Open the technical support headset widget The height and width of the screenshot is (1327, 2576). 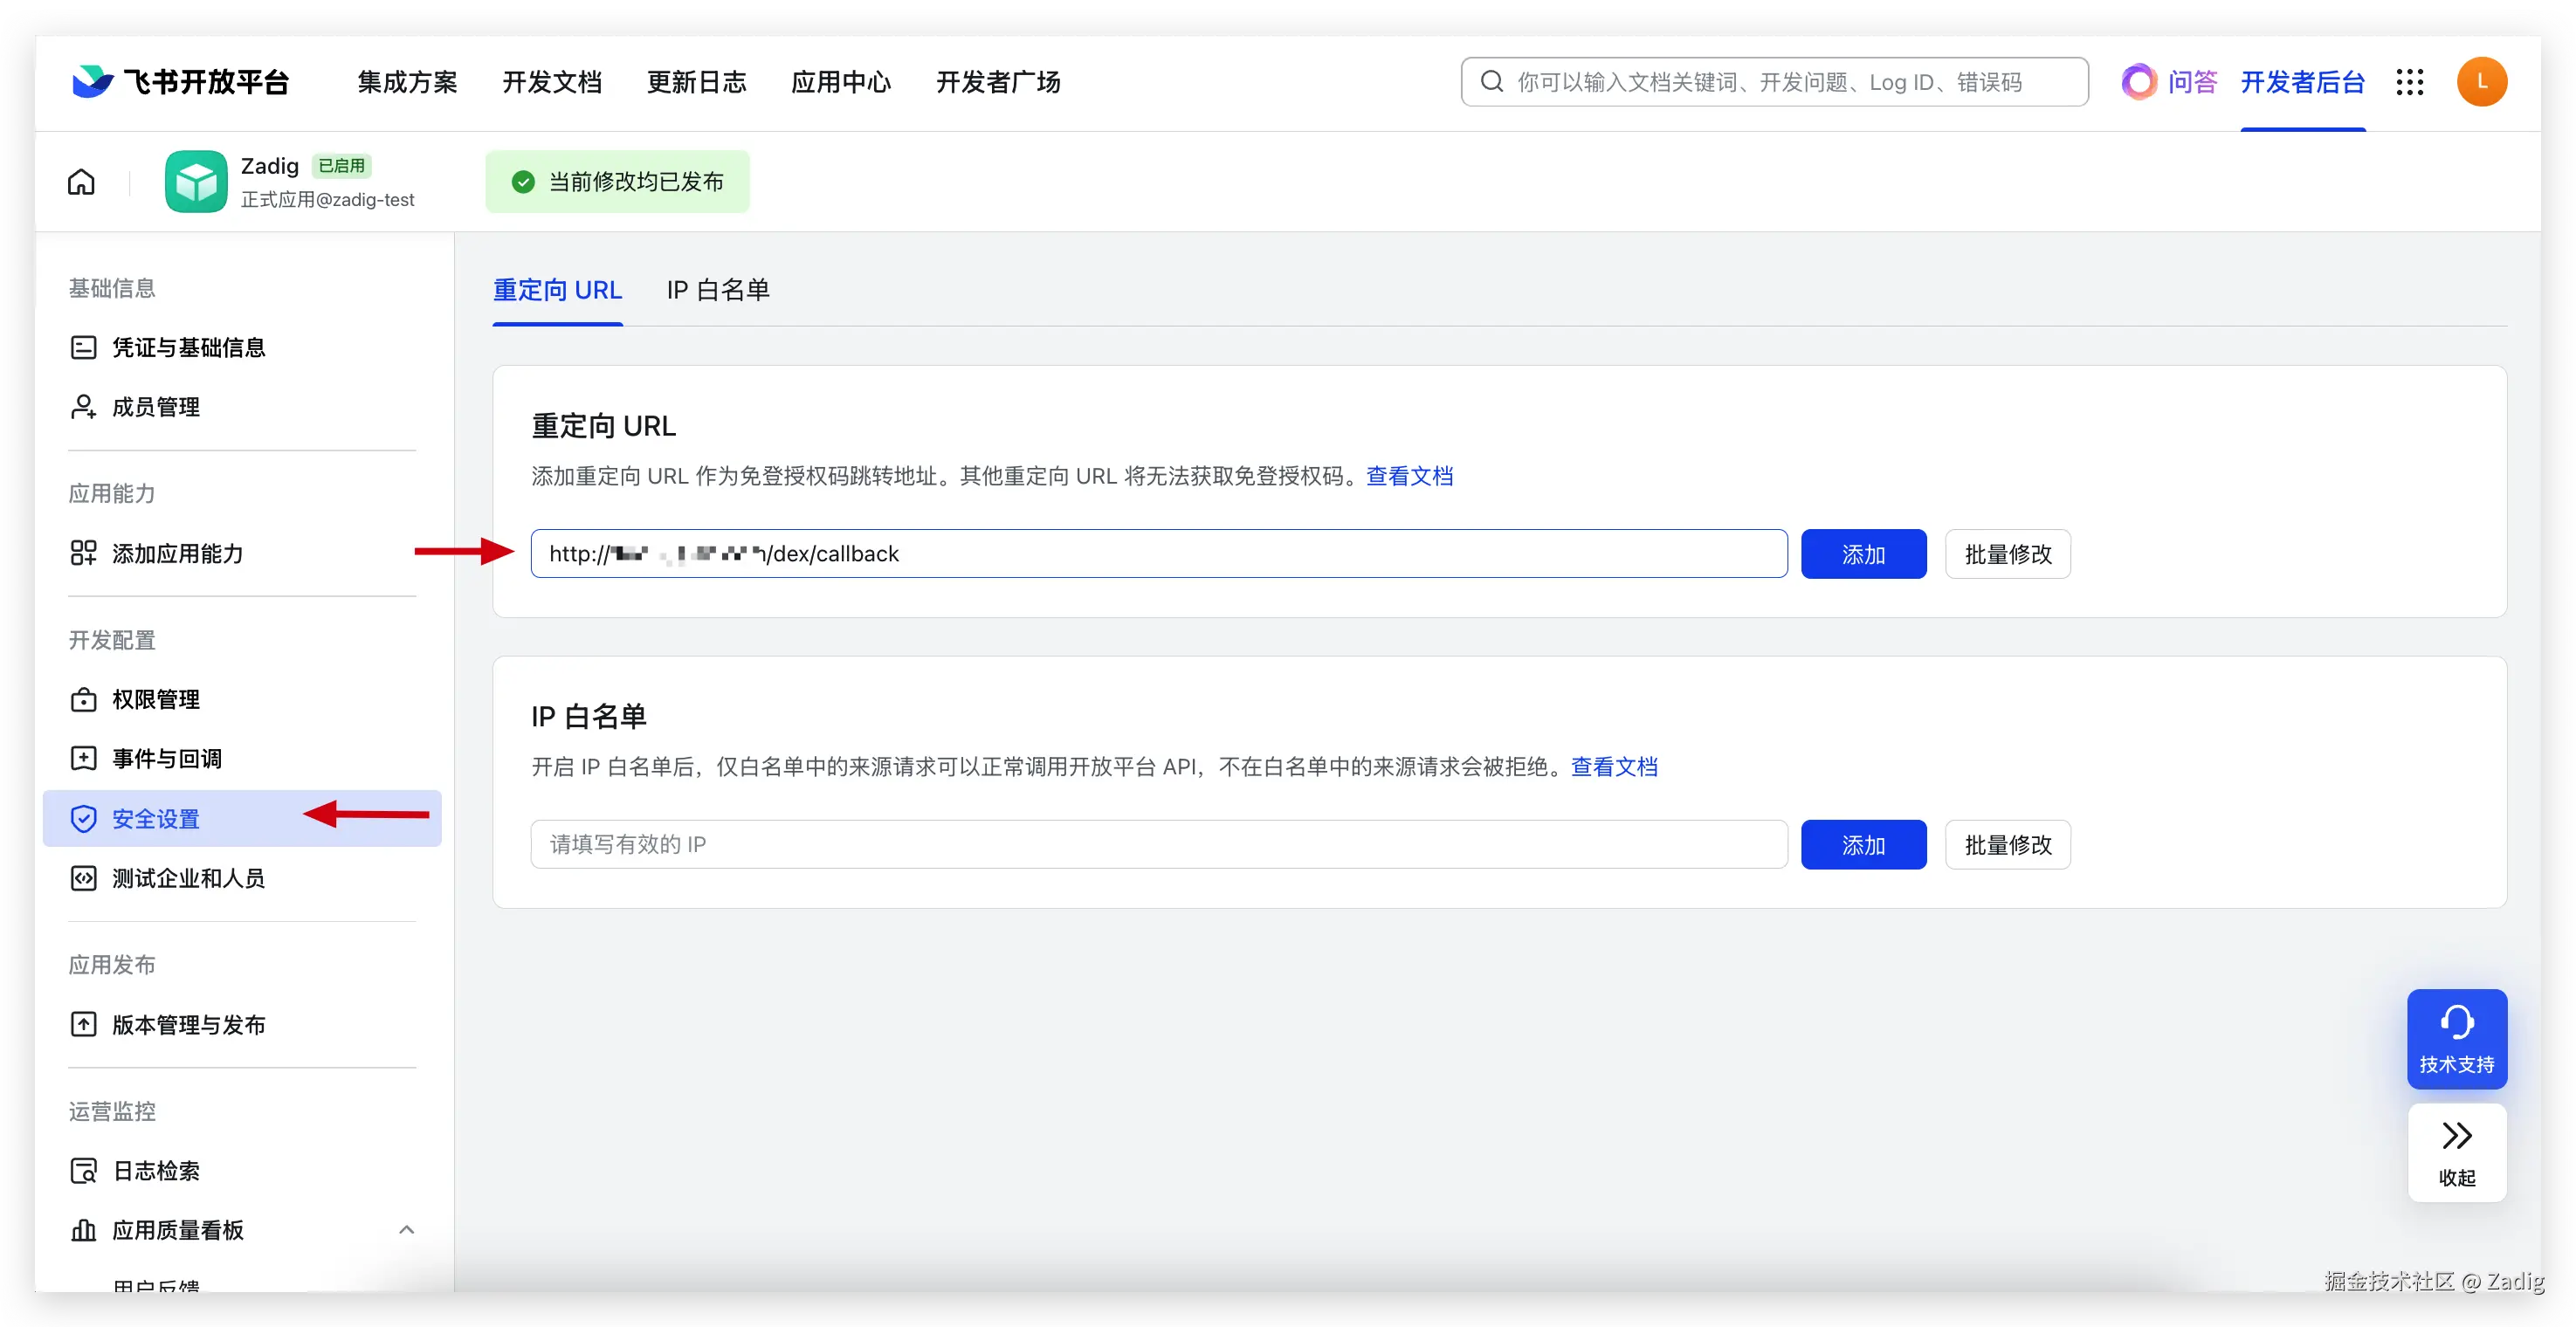(2456, 1038)
